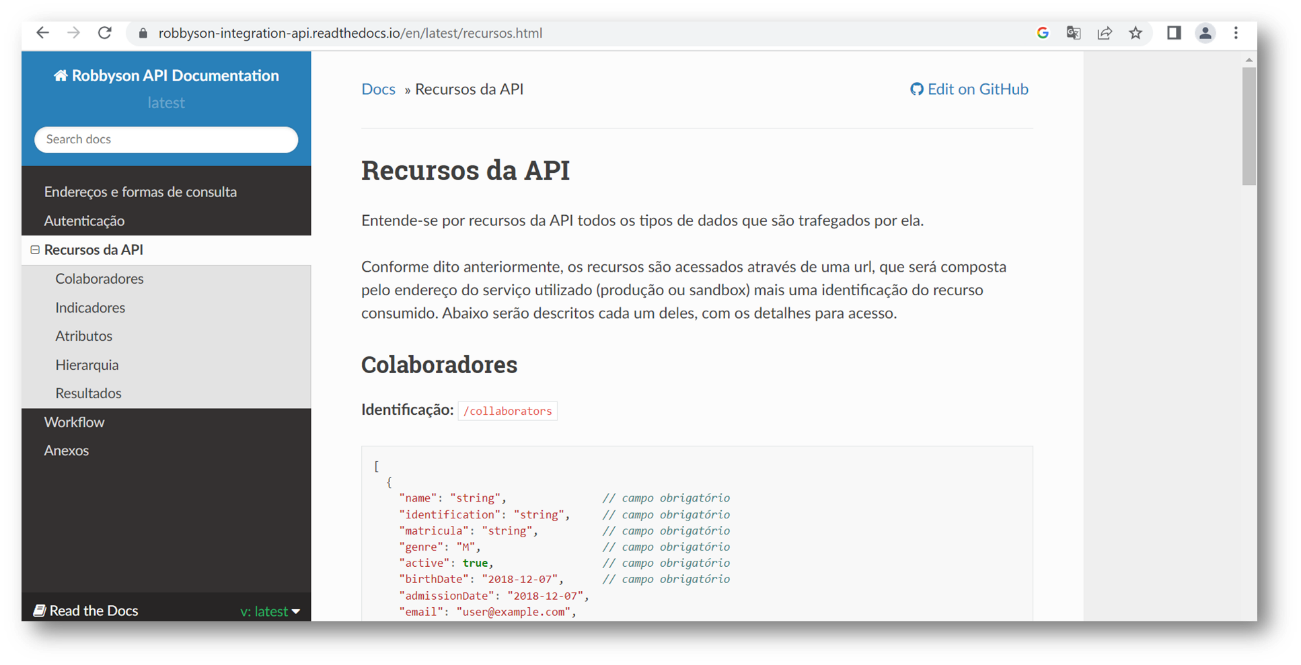
Task: Click the page vertical scrollbar thumb
Action: point(1249,126)
